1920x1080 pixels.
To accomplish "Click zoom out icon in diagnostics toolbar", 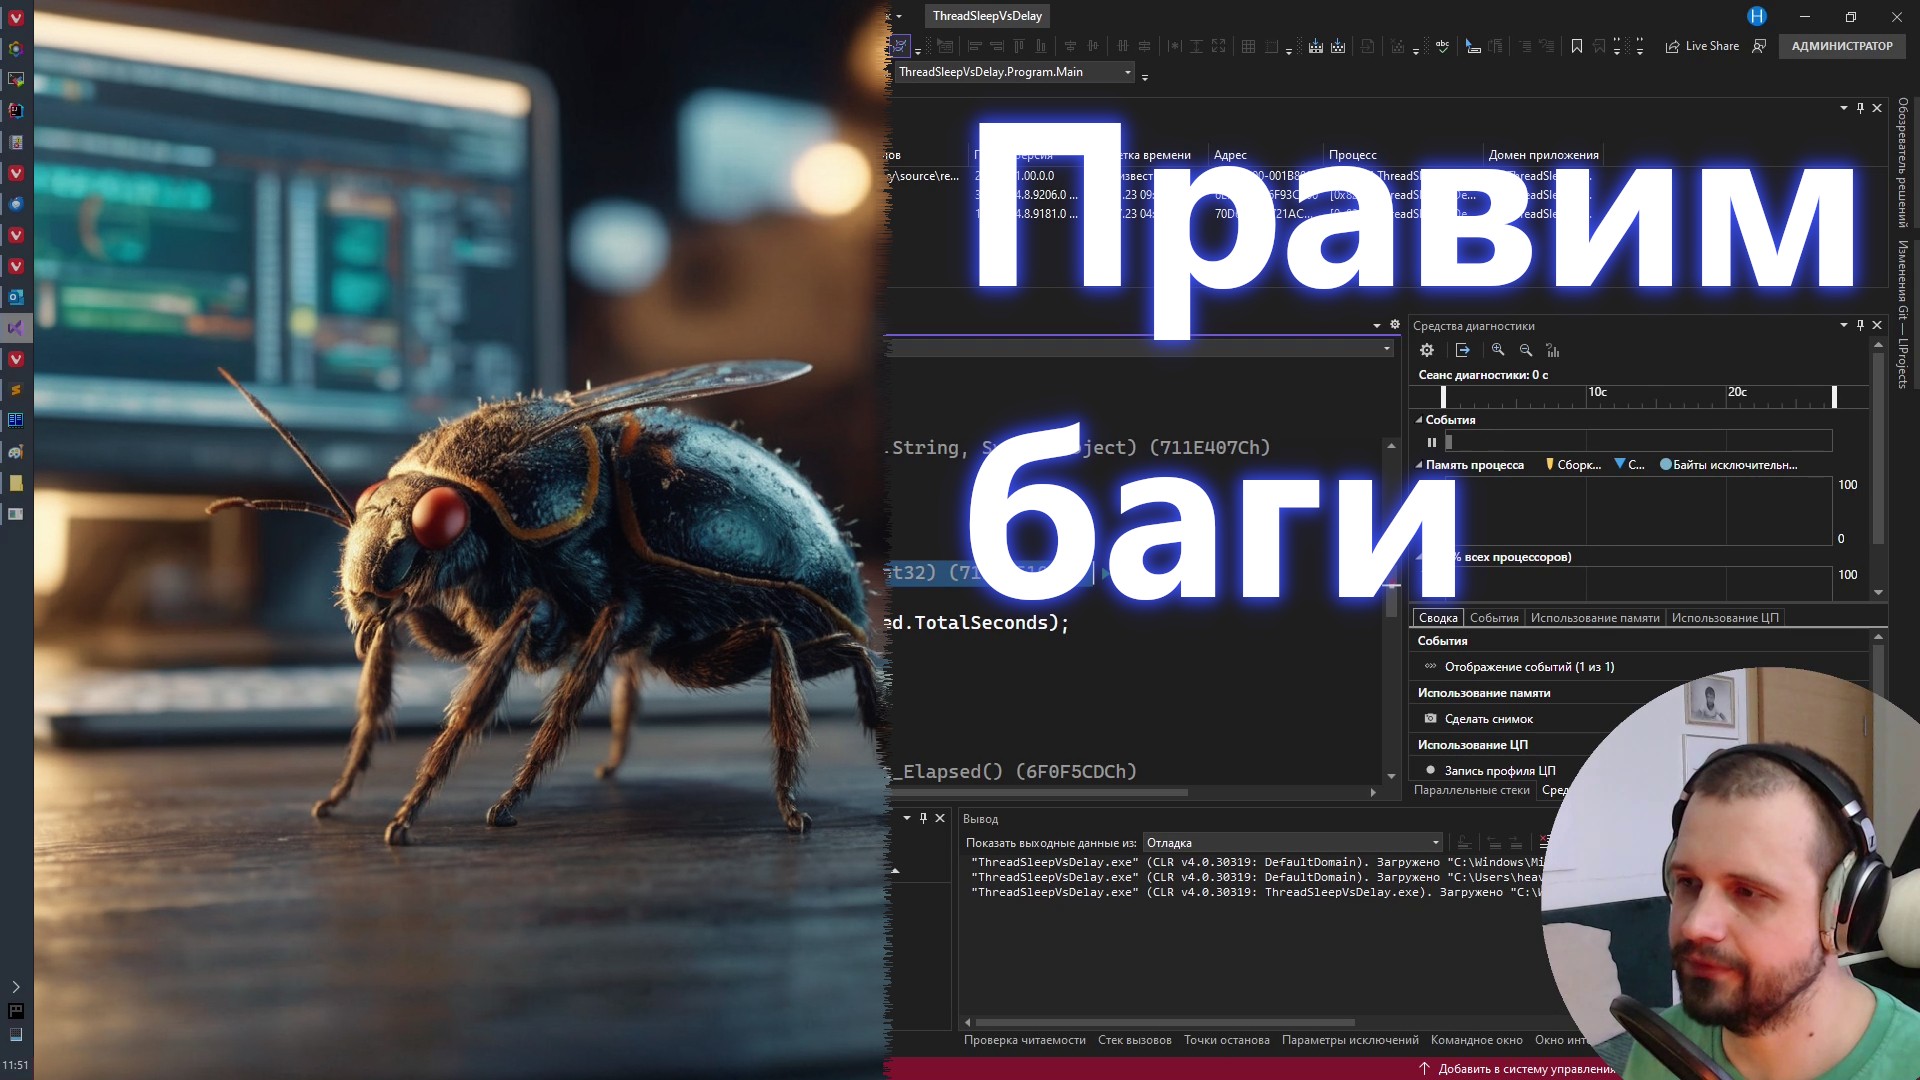I will (1526, 350).
